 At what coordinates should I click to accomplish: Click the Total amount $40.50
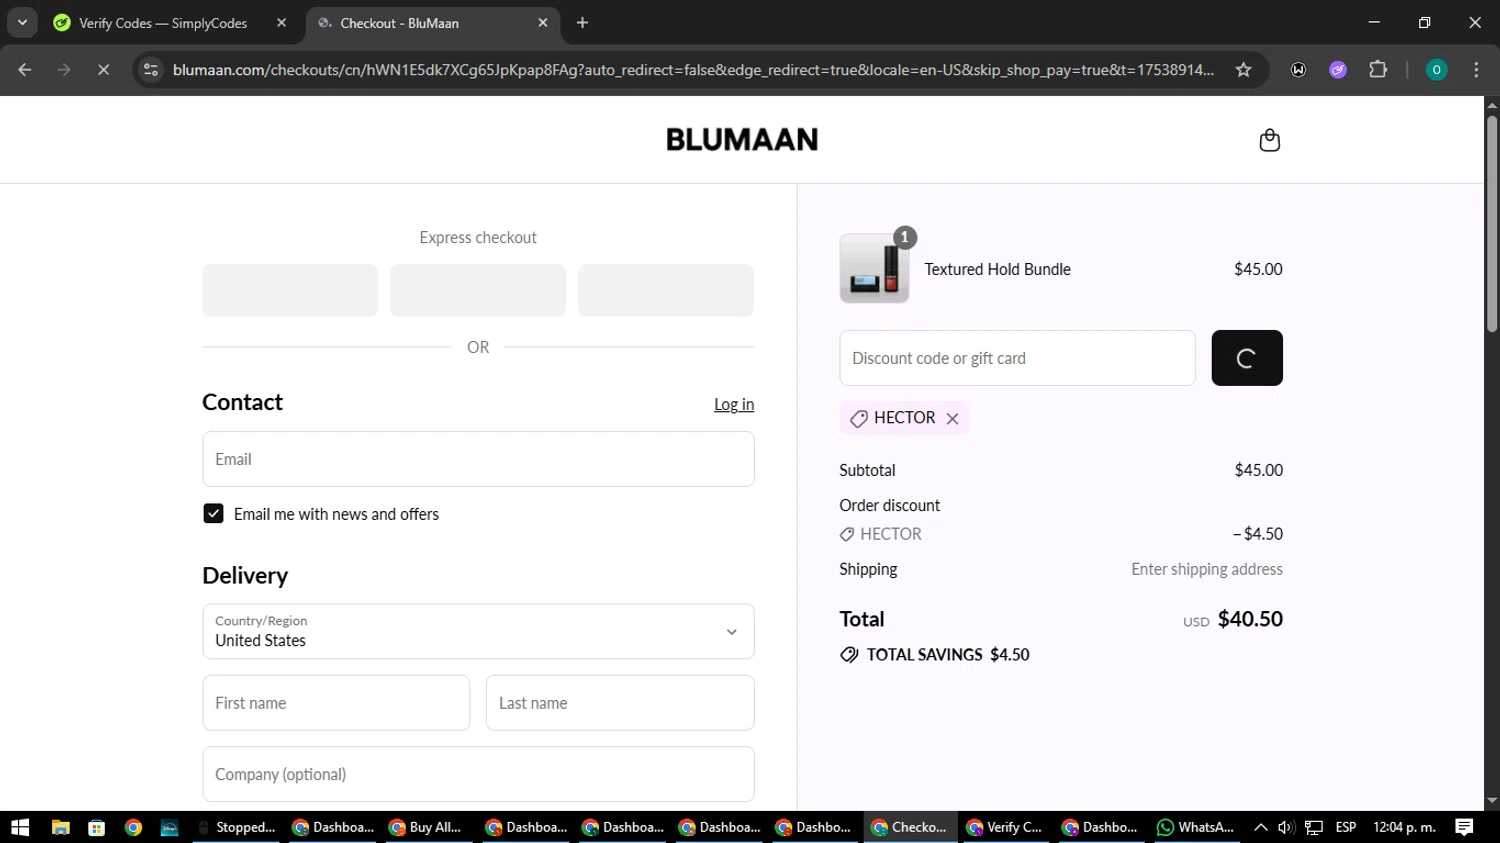point(1250,619)
